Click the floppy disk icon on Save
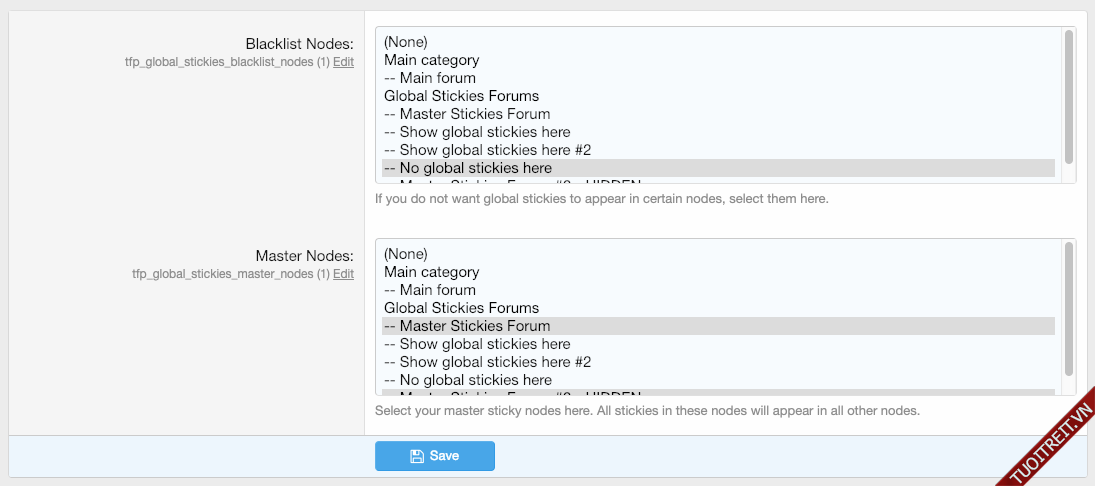The width and height of the screenshot is (1095, 486). (x=417, y=456)
